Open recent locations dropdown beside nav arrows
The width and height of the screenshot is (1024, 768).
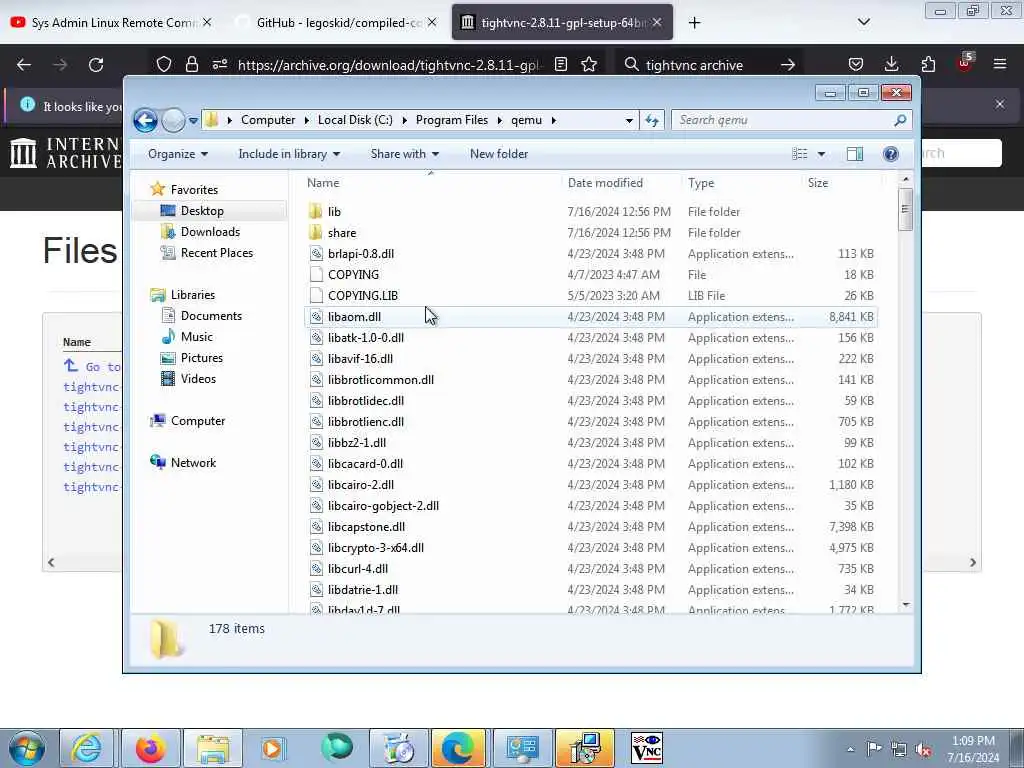193,120
